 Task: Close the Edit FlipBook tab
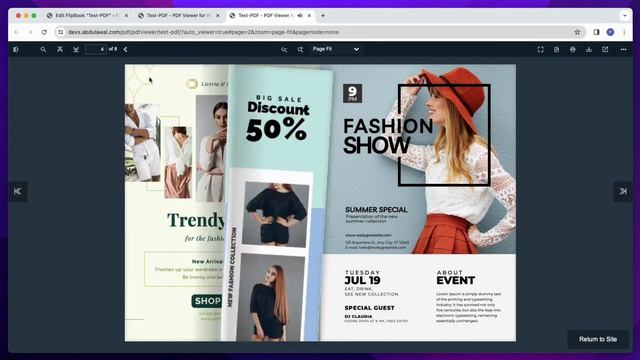126,16
